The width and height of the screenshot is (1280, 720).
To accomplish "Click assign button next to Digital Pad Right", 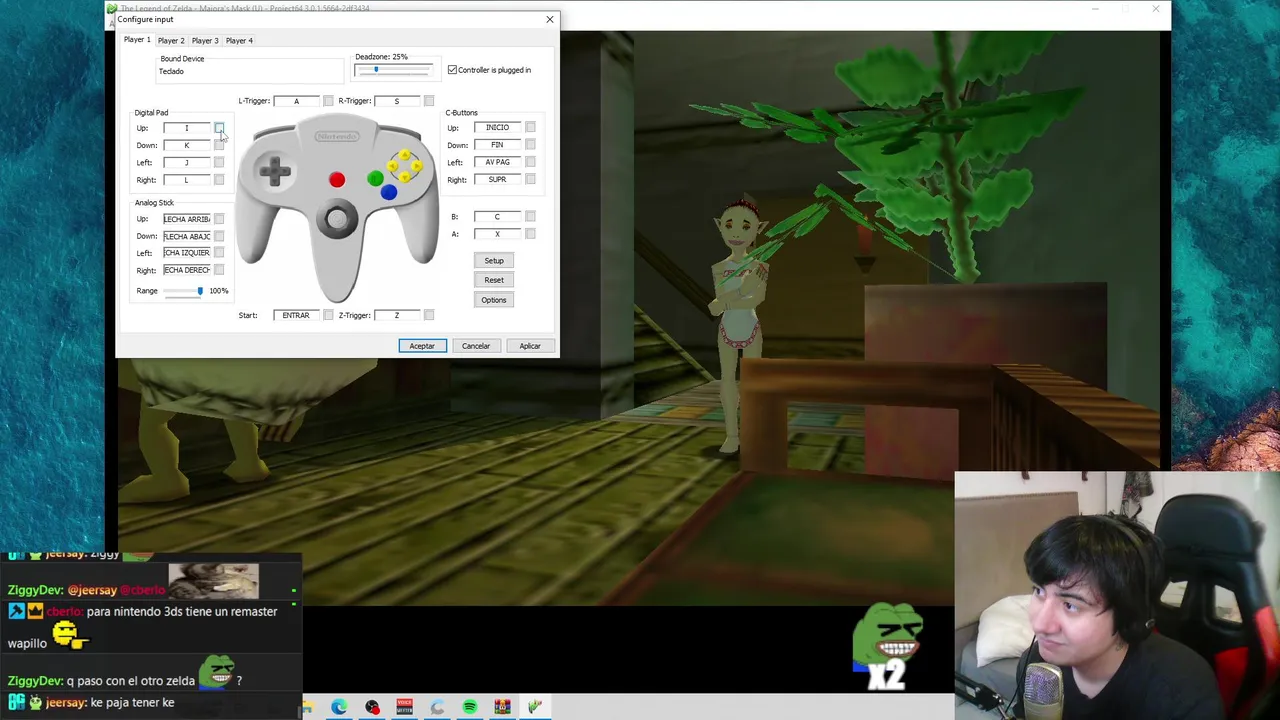I will pos(219,180).
